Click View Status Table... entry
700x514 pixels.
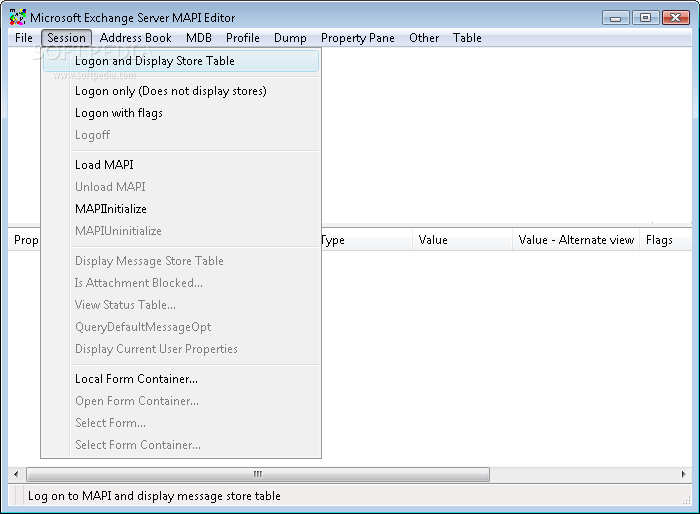pos(181,305)
